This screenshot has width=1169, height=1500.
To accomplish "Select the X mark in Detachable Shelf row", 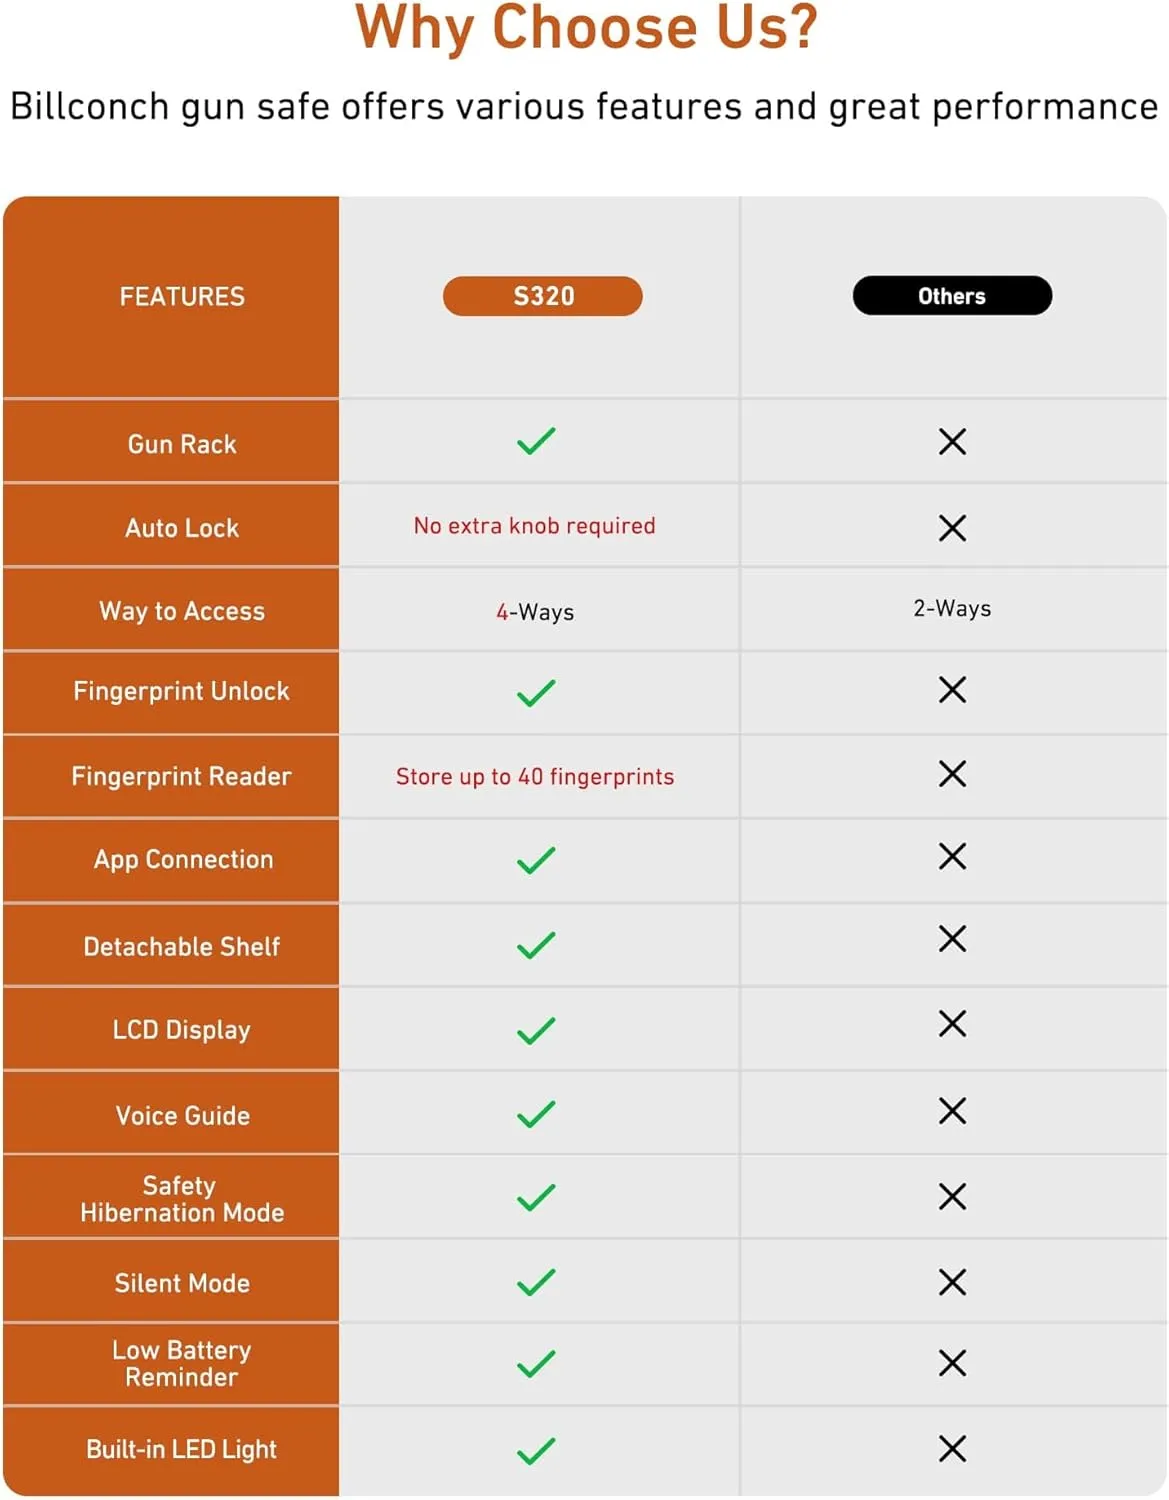I will (952, 939).
